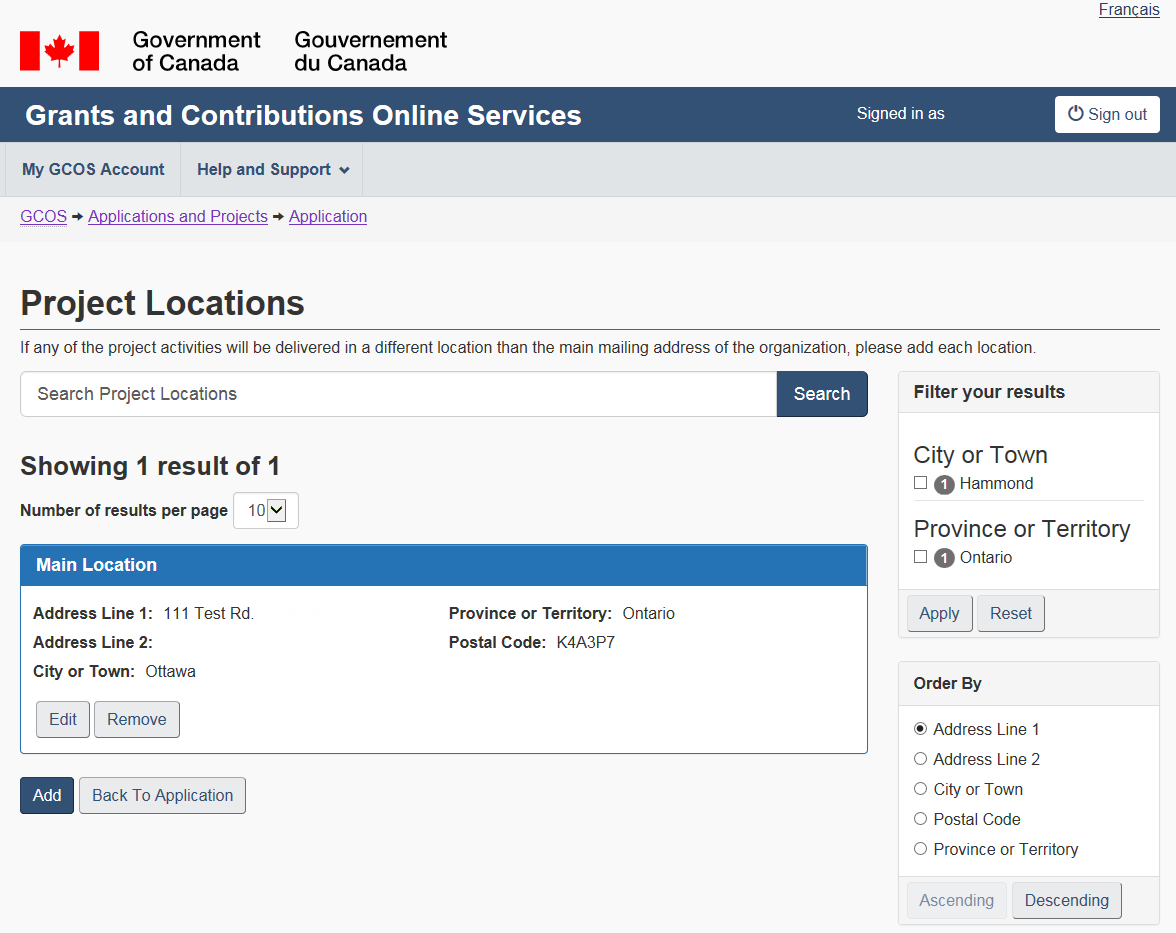Viewport: 1176px width, 933px height.
Task: Select City or Town order option
Action: (920, 789)
